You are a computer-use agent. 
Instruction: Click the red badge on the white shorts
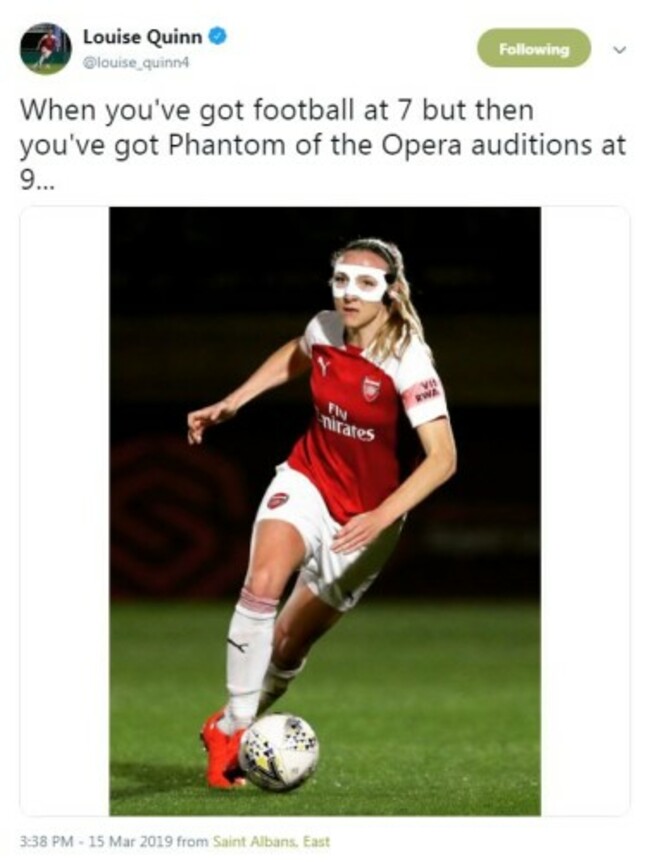[278, 500]
